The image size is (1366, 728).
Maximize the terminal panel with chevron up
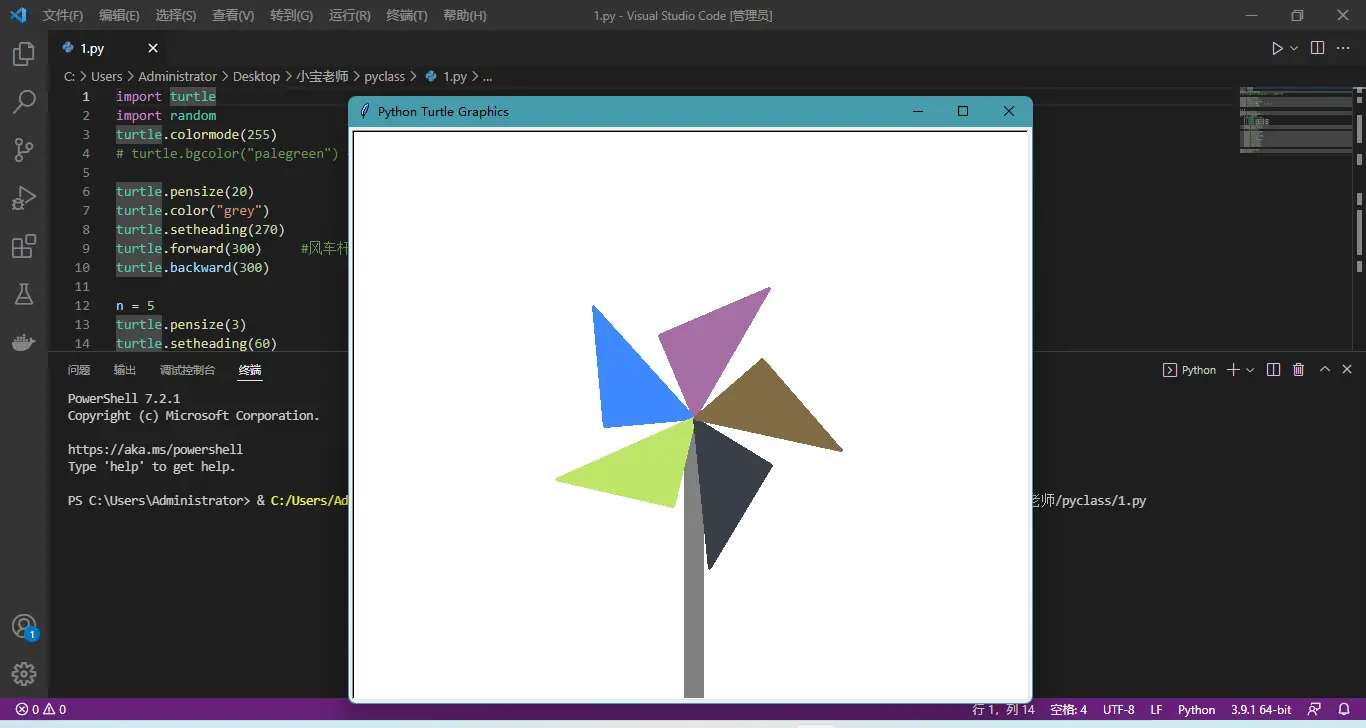1324,369
